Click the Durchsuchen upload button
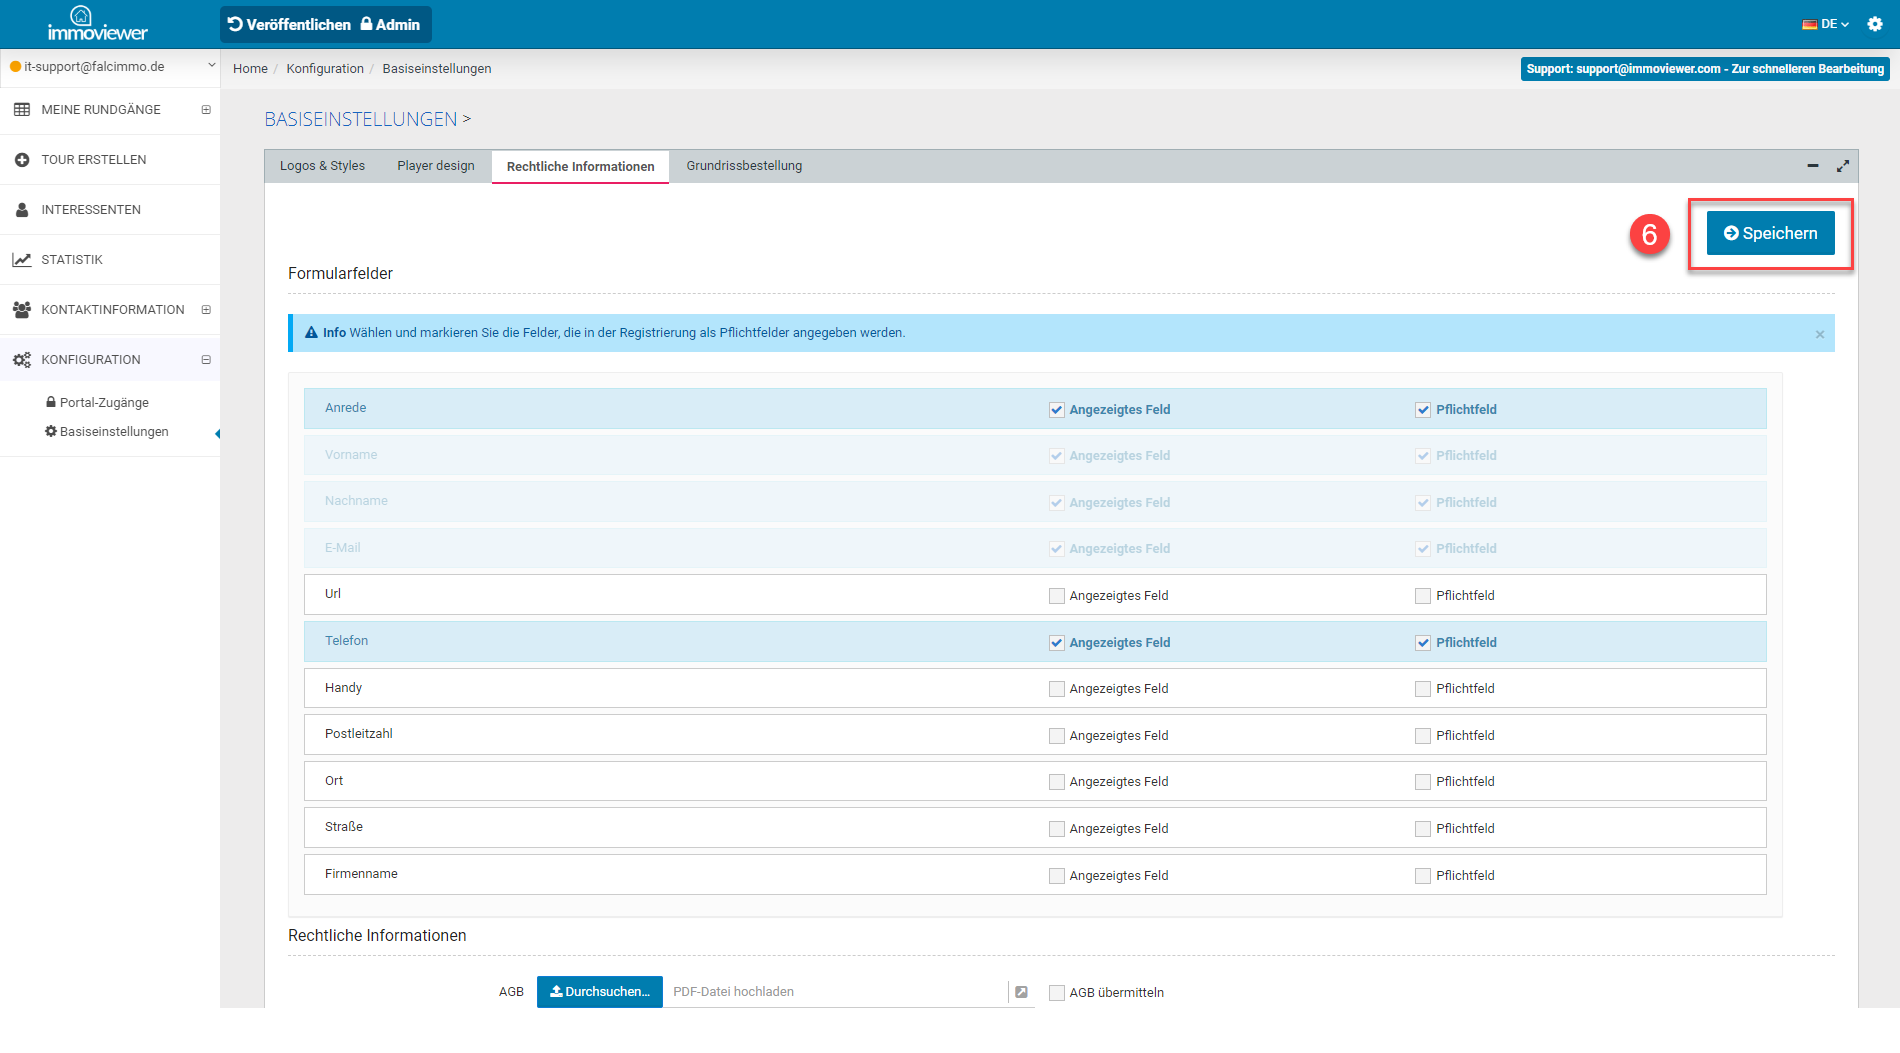The width and height of the screenshot is (1900, 1053). click(x=599, y=992)
